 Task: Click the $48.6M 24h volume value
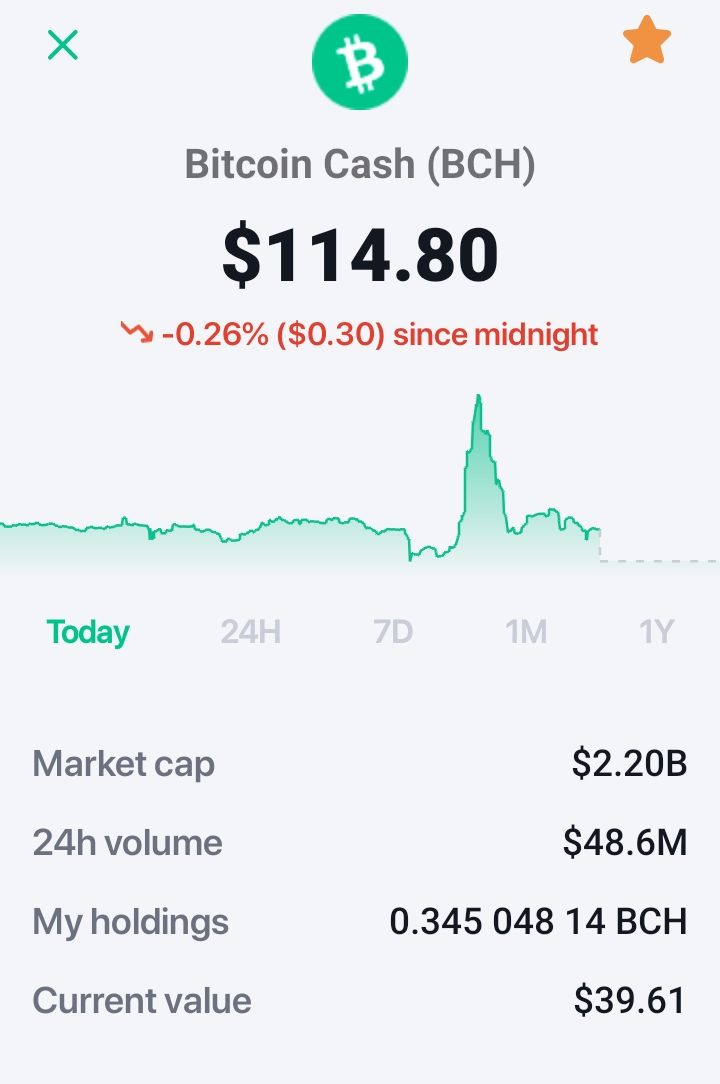(x=625, y=843)
